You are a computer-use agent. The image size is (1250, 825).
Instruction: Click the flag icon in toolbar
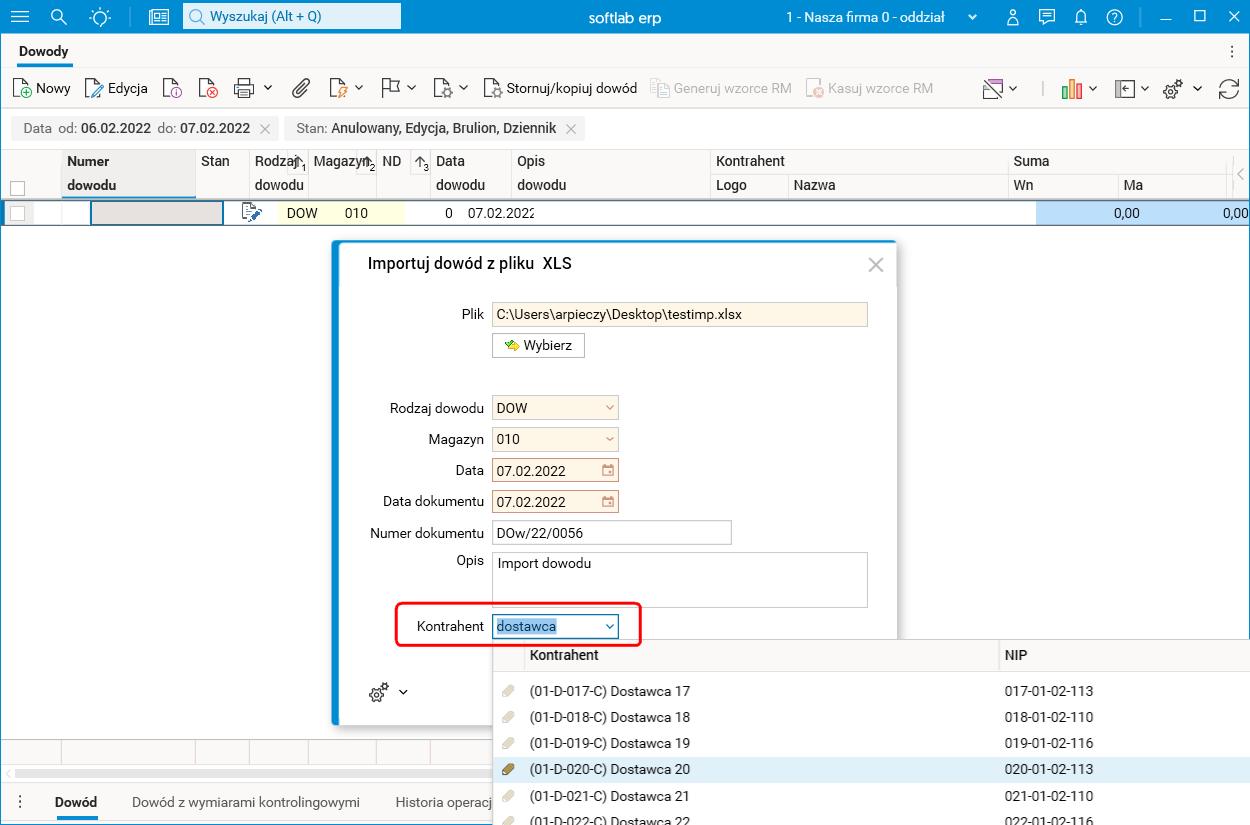click(391, 88)
